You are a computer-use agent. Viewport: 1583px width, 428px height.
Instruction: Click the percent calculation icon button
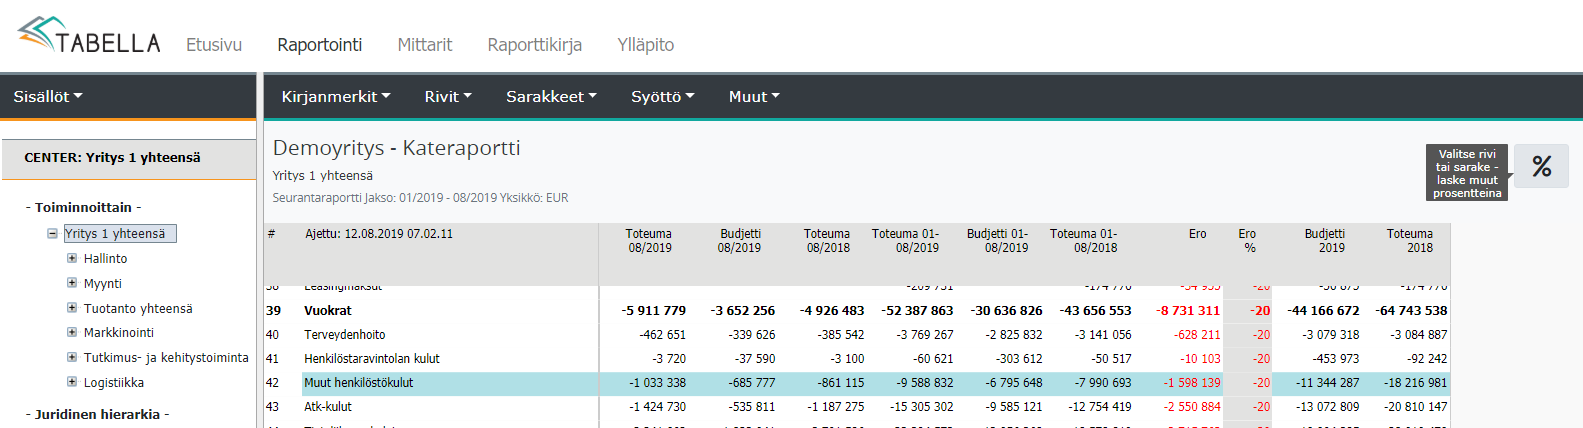pos(1541,166)
